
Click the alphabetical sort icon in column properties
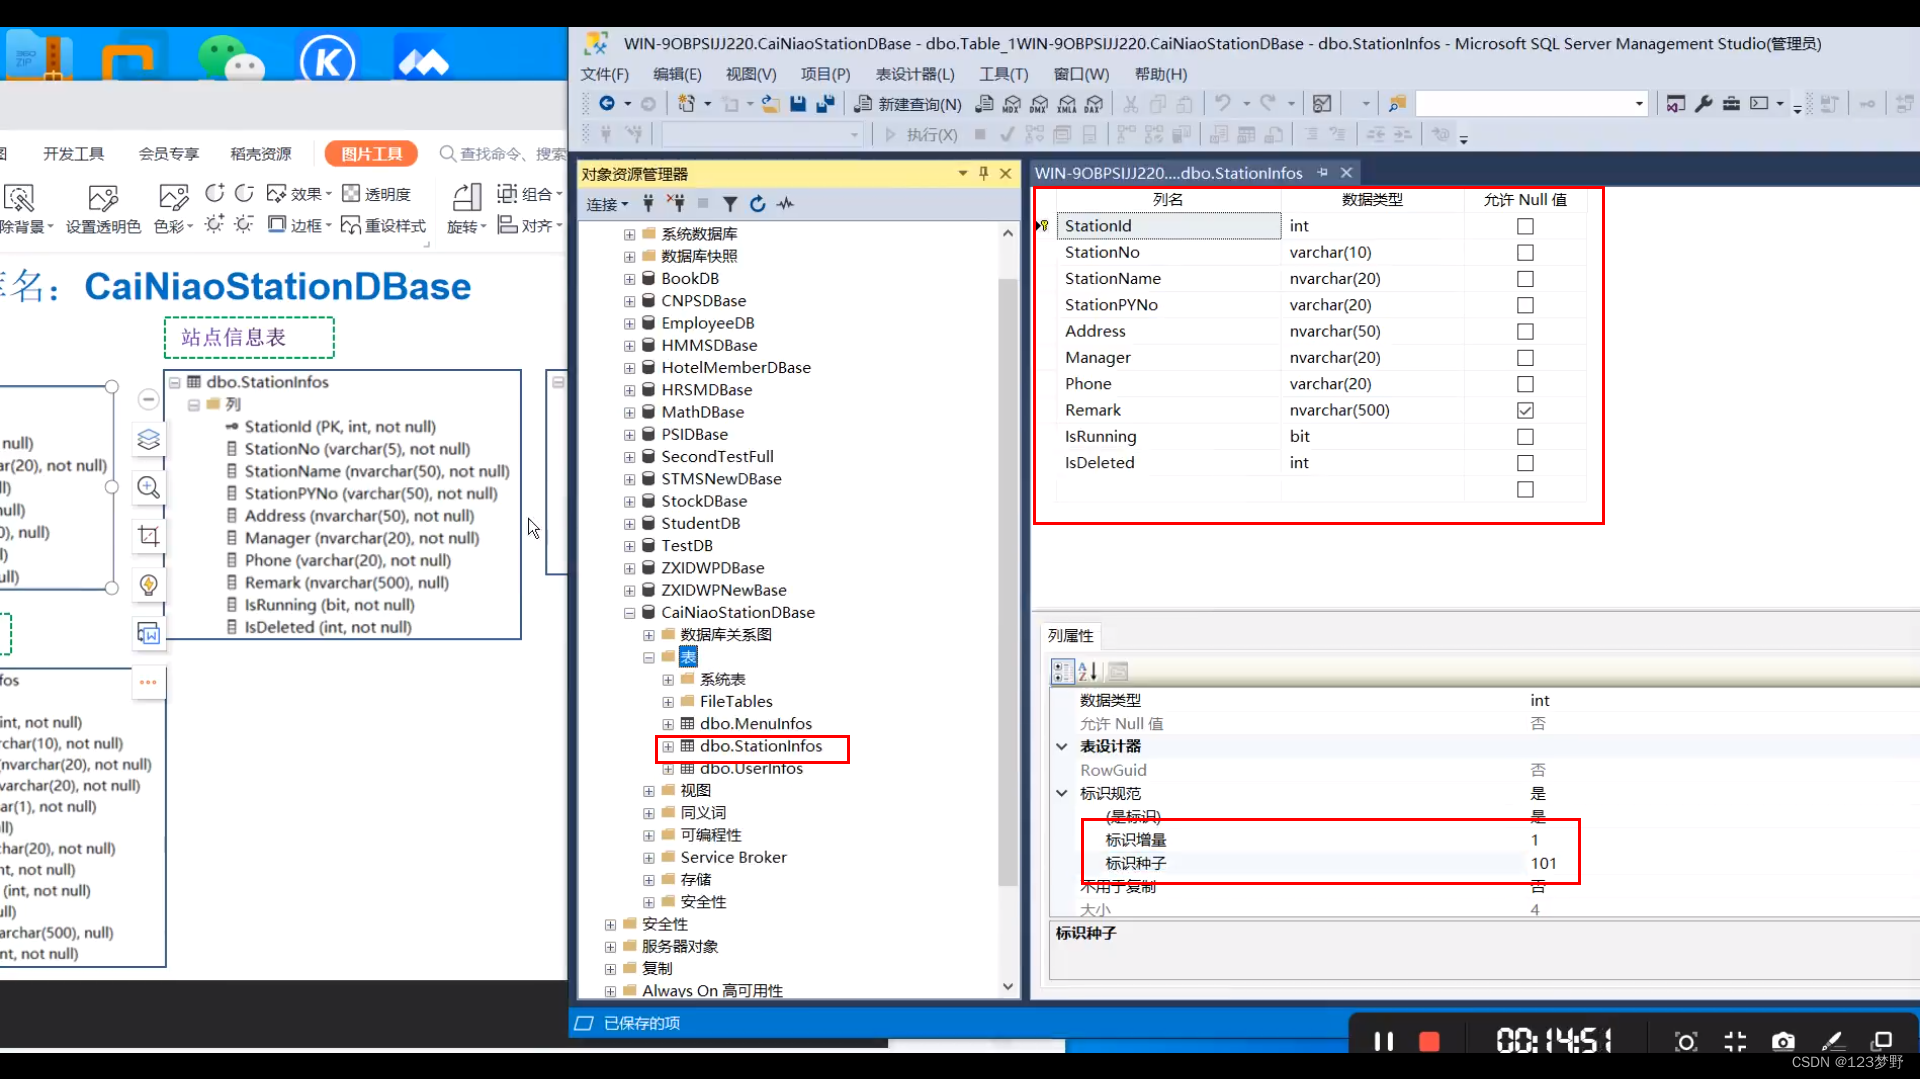pyautogui.click(x=1088, y=672)
